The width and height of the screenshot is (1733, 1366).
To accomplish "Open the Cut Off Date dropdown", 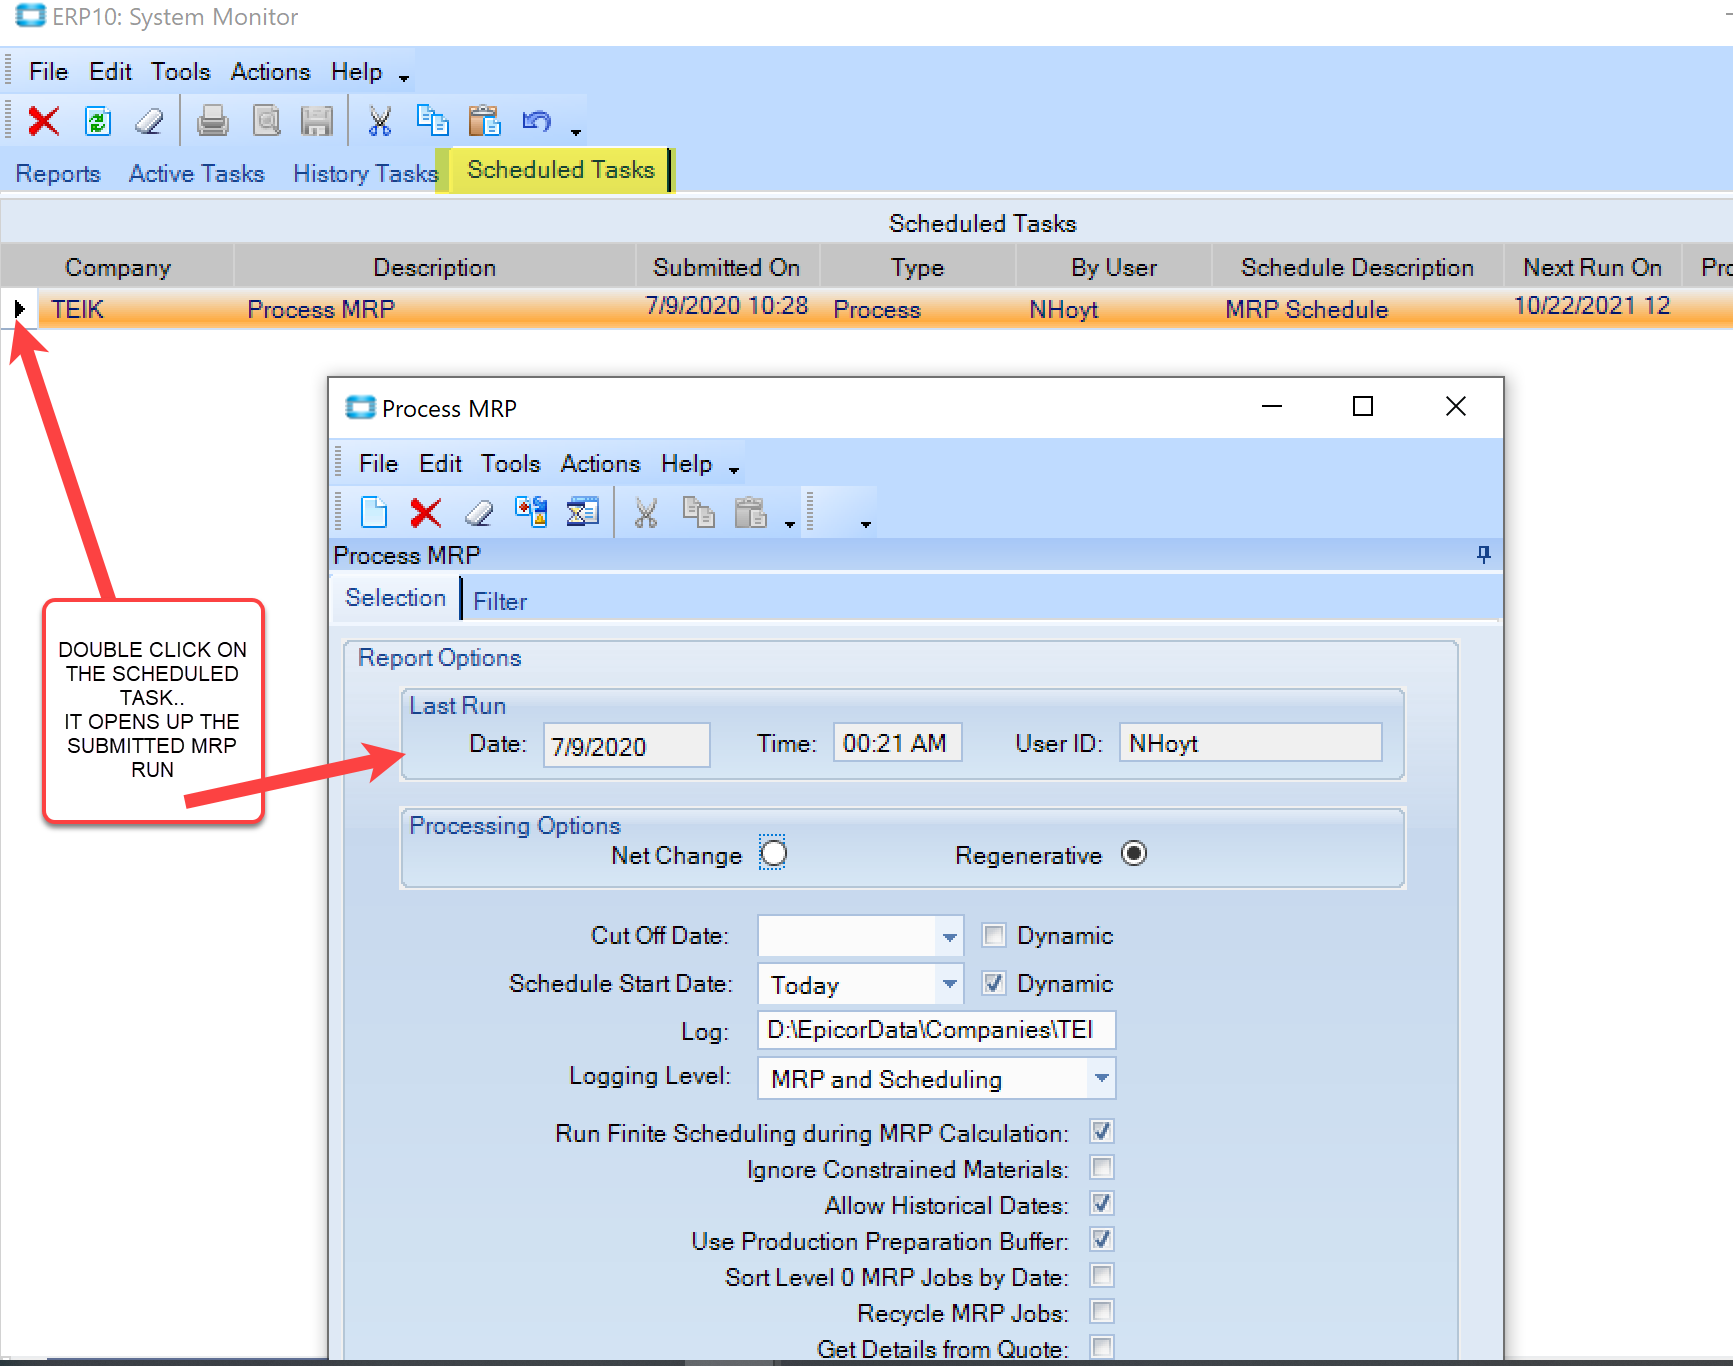I will pos(948,936).
